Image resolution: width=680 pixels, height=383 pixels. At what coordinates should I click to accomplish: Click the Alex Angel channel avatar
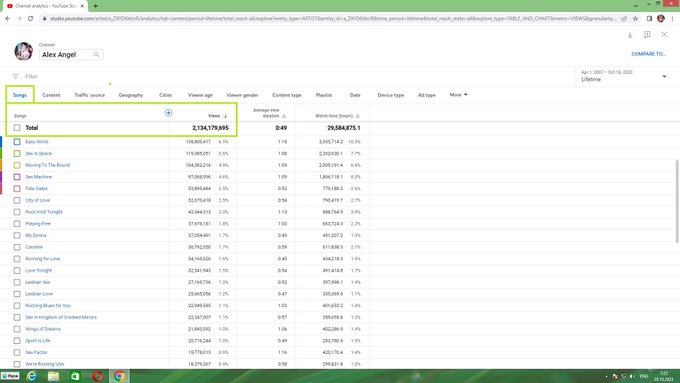23,51
